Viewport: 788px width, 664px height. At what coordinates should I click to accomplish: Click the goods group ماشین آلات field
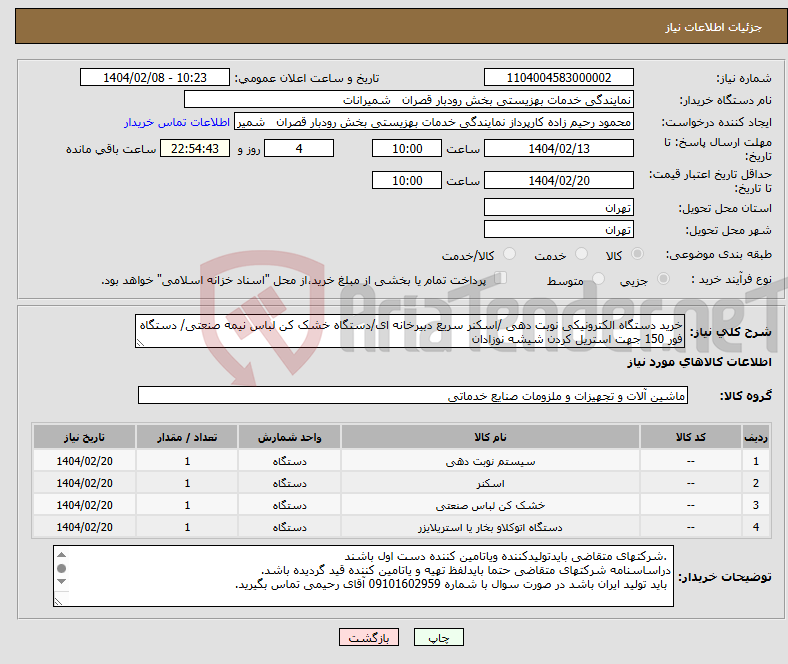point(413,396)
